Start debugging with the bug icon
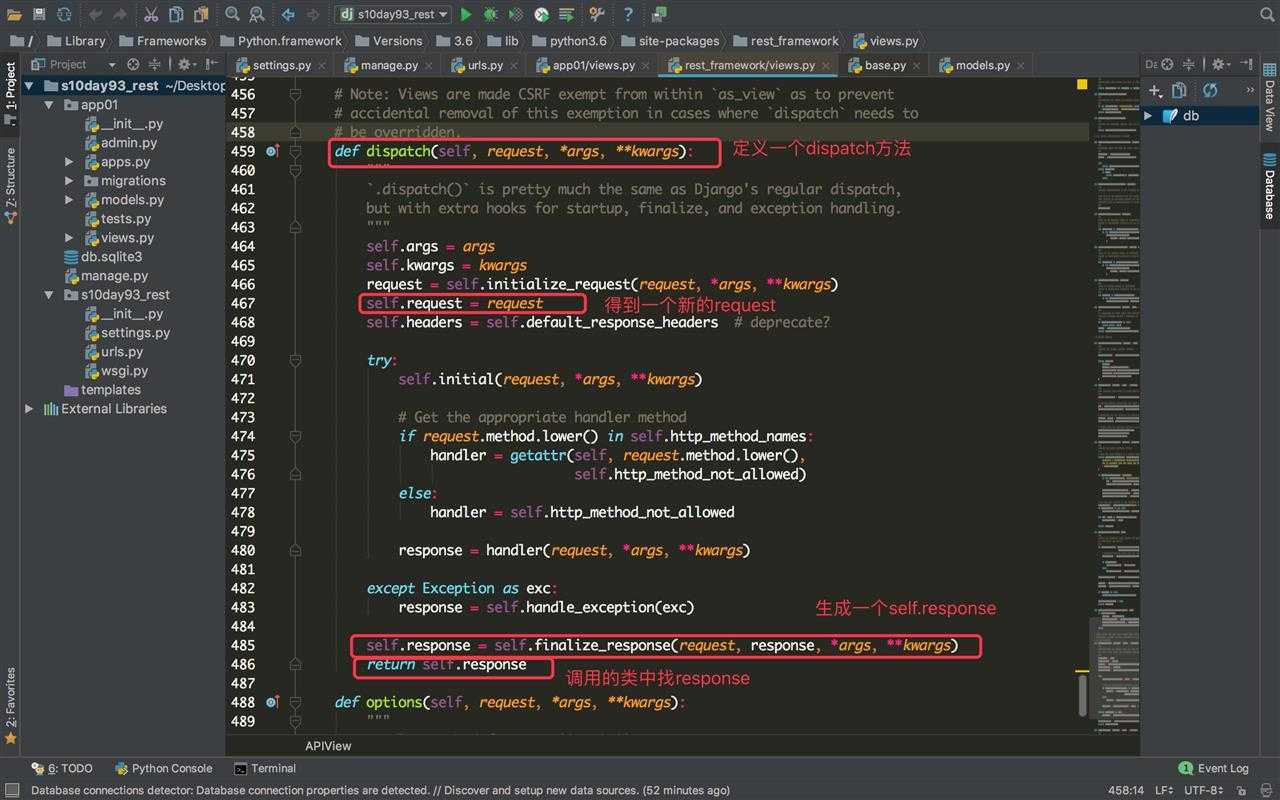Screen dimensions: 1280x800 tap(491, 14)
